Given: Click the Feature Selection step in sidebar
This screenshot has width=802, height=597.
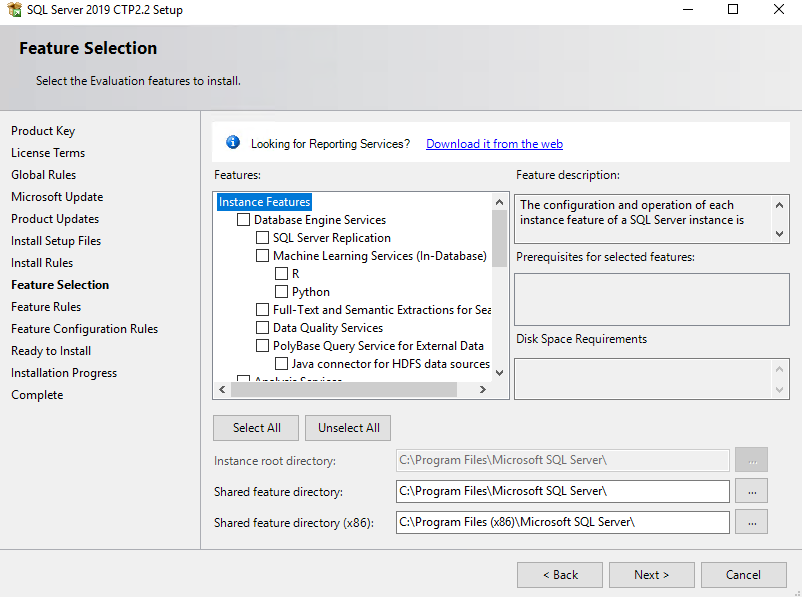Looking at the screenshot, I should coord(60,285).
